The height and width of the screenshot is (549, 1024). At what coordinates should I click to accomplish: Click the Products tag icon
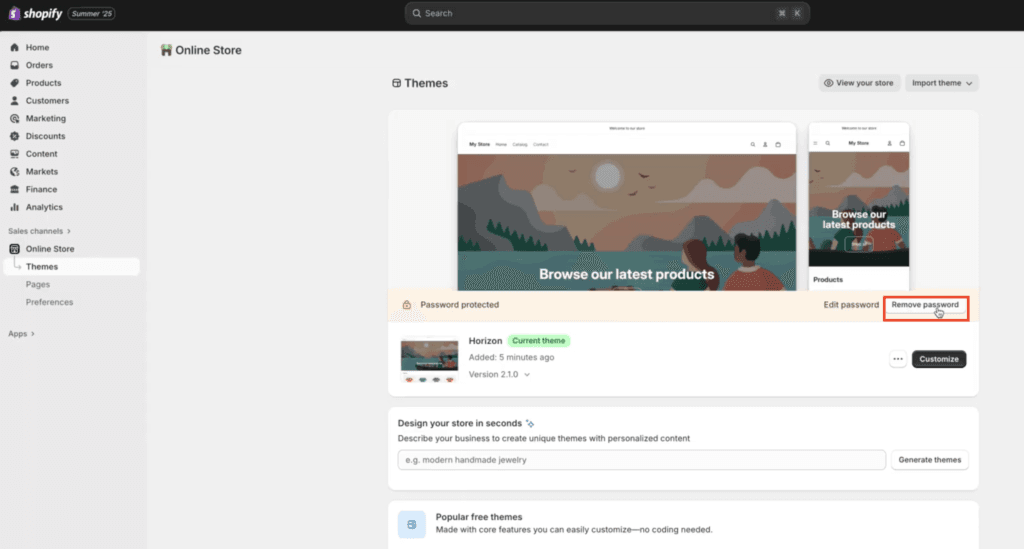14,83
